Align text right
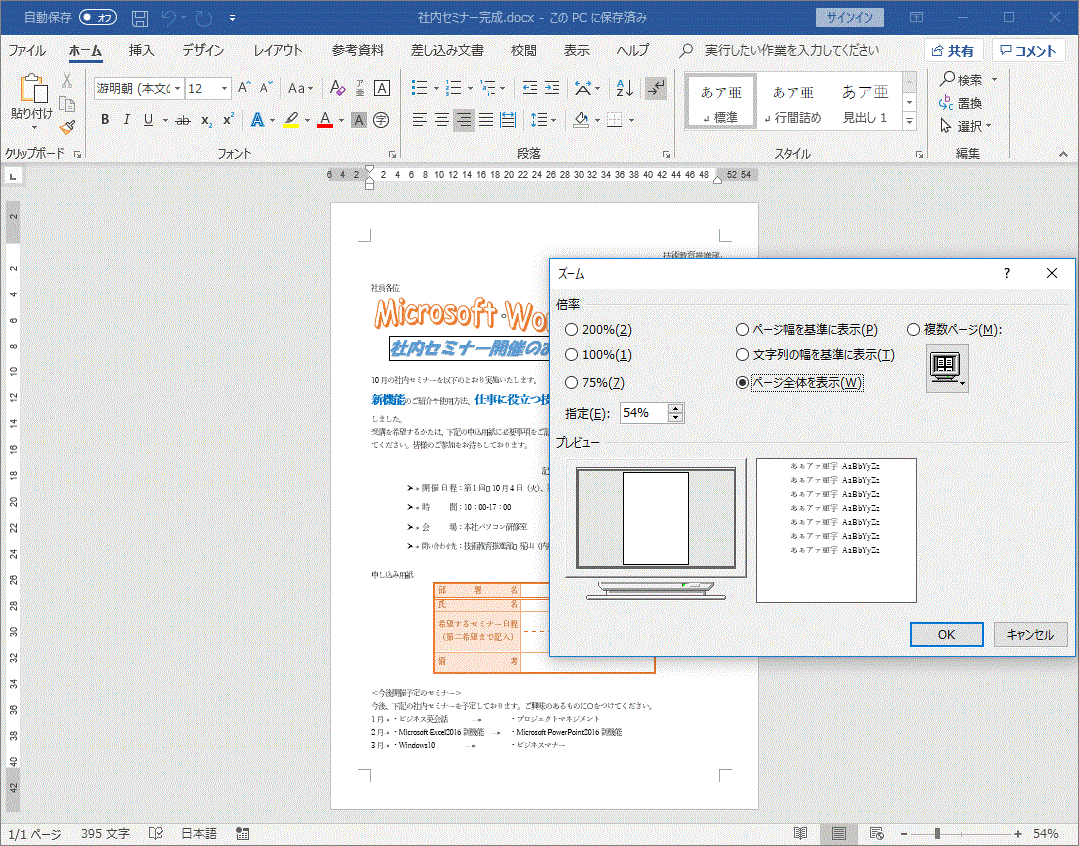Image resolution: width=1079 pixels, height=846 pixels. [464, 120]
